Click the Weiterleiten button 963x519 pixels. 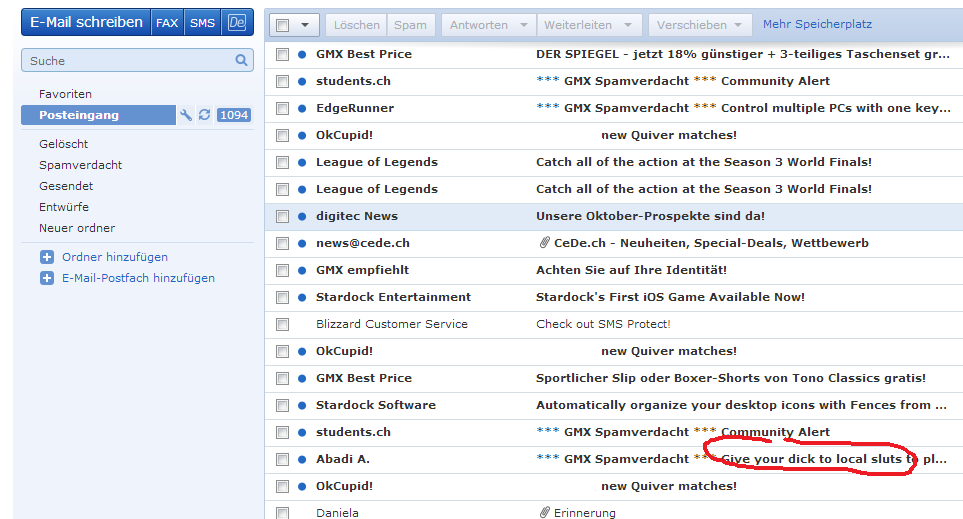[x=578, y=25]
